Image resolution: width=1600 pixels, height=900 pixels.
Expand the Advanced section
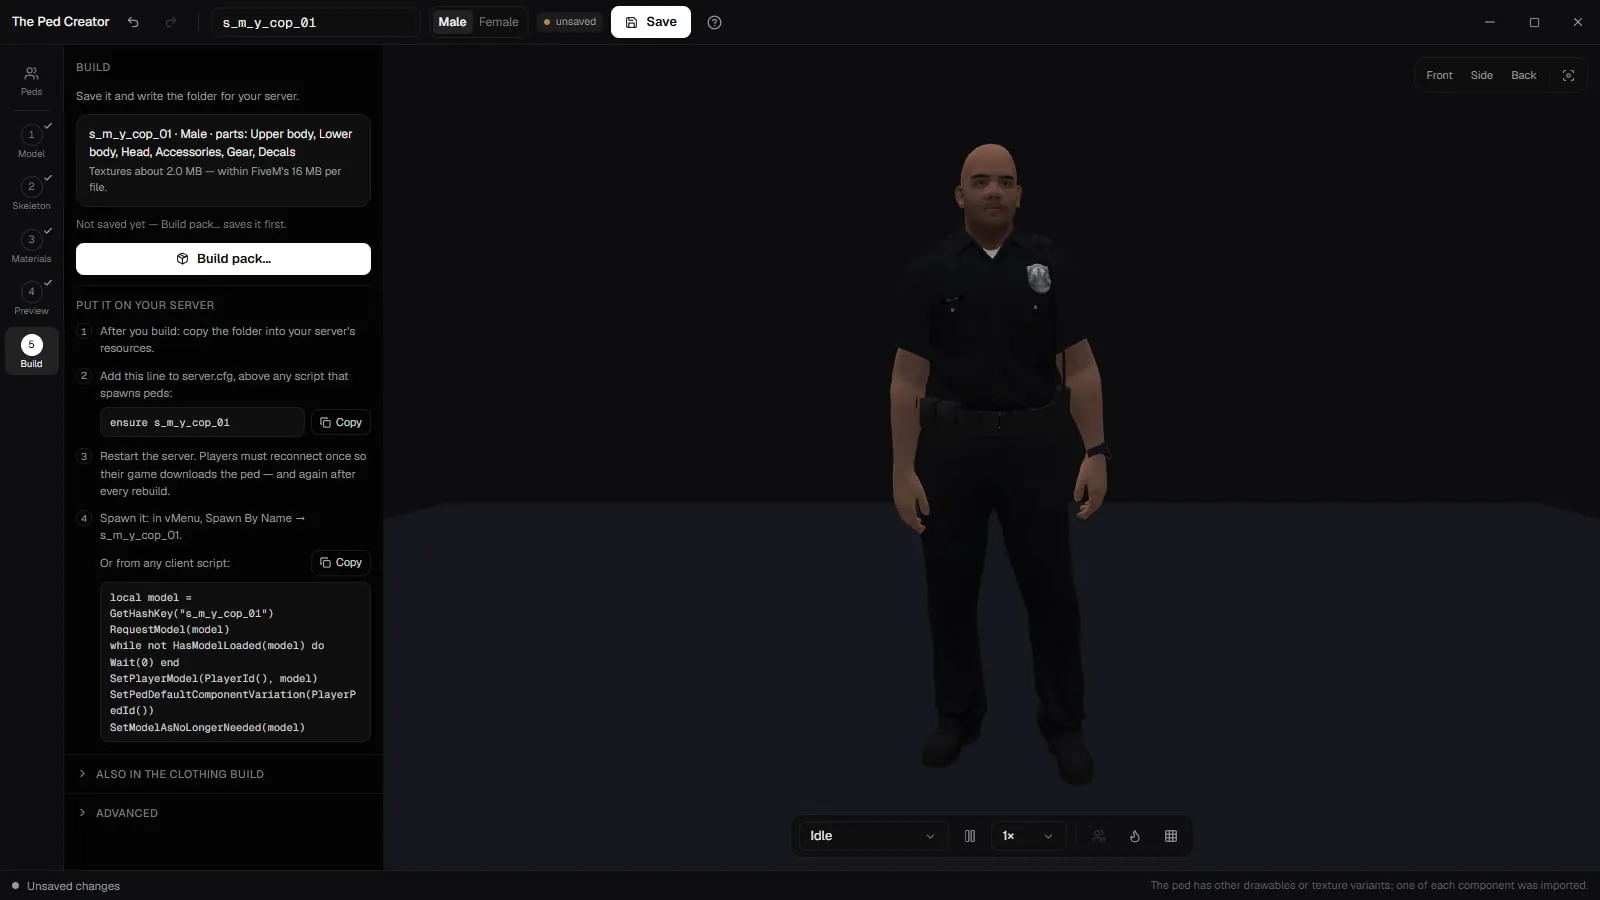point(223,813)
